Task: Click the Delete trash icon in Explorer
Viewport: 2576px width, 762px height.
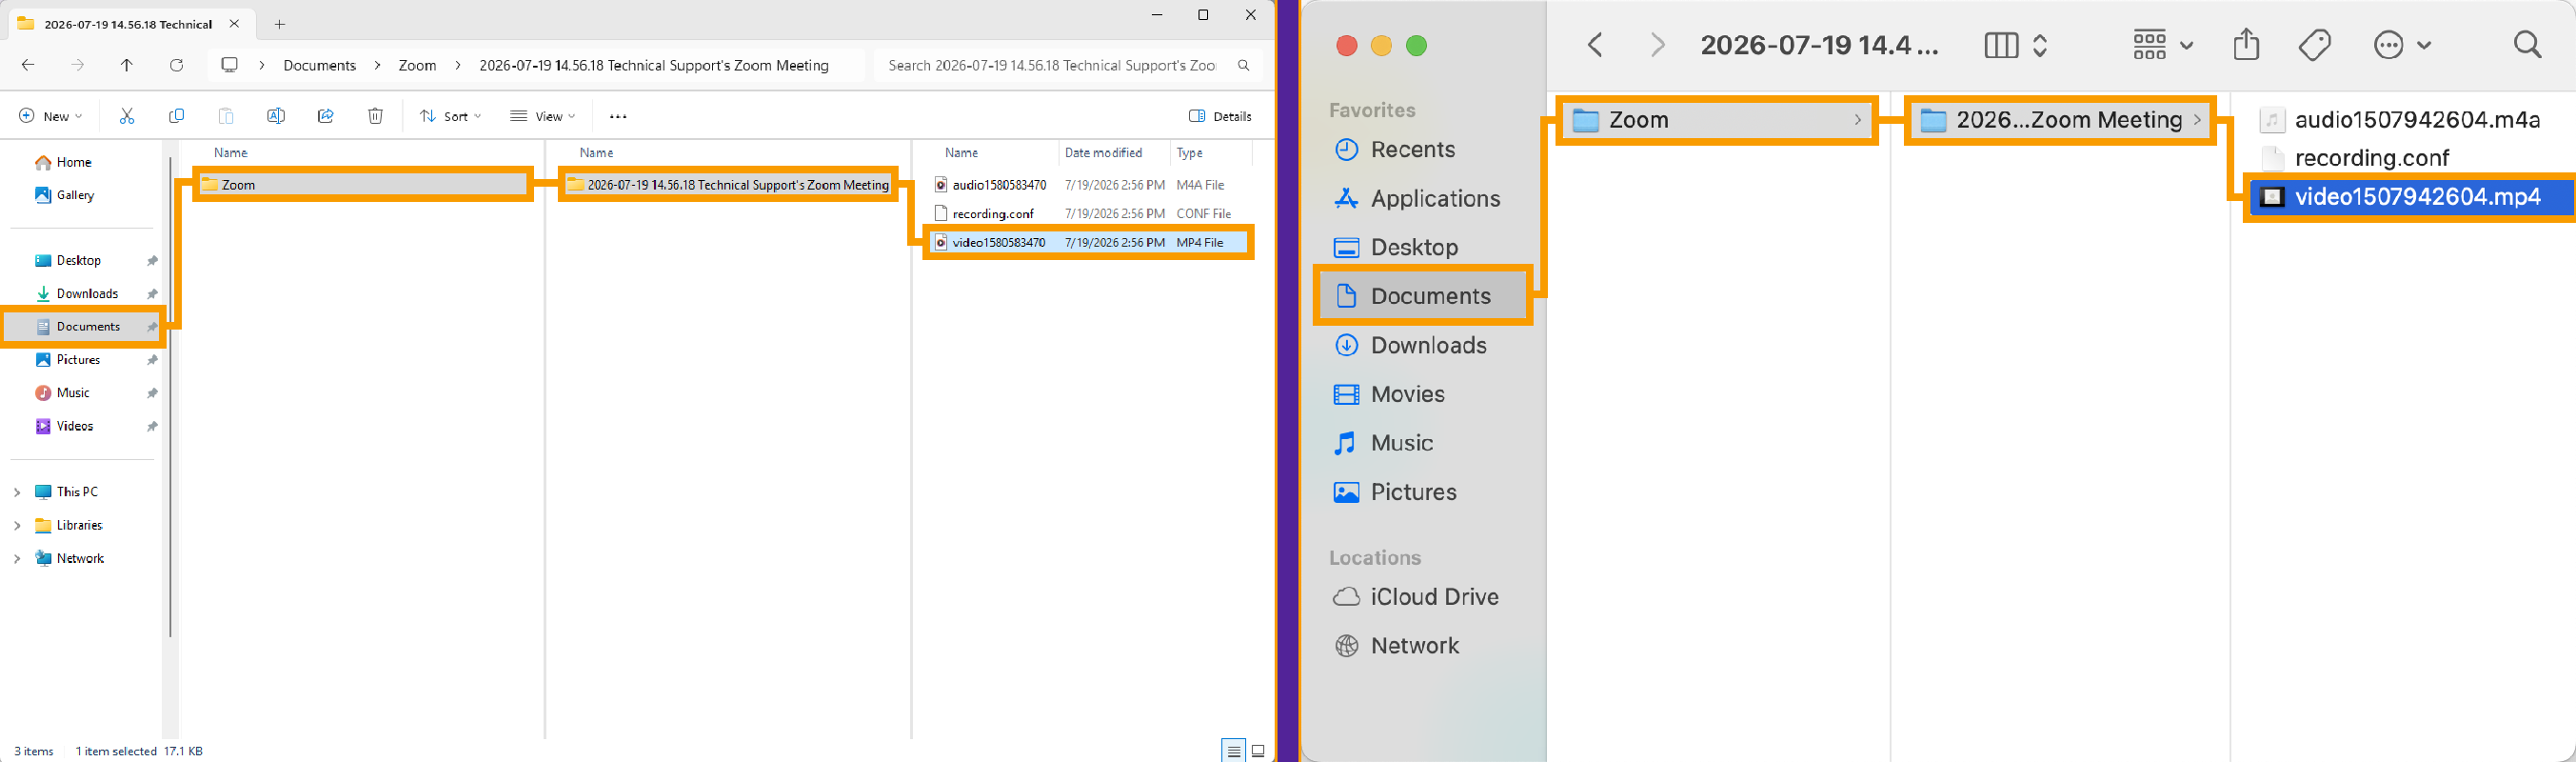Action: (375, 116)
